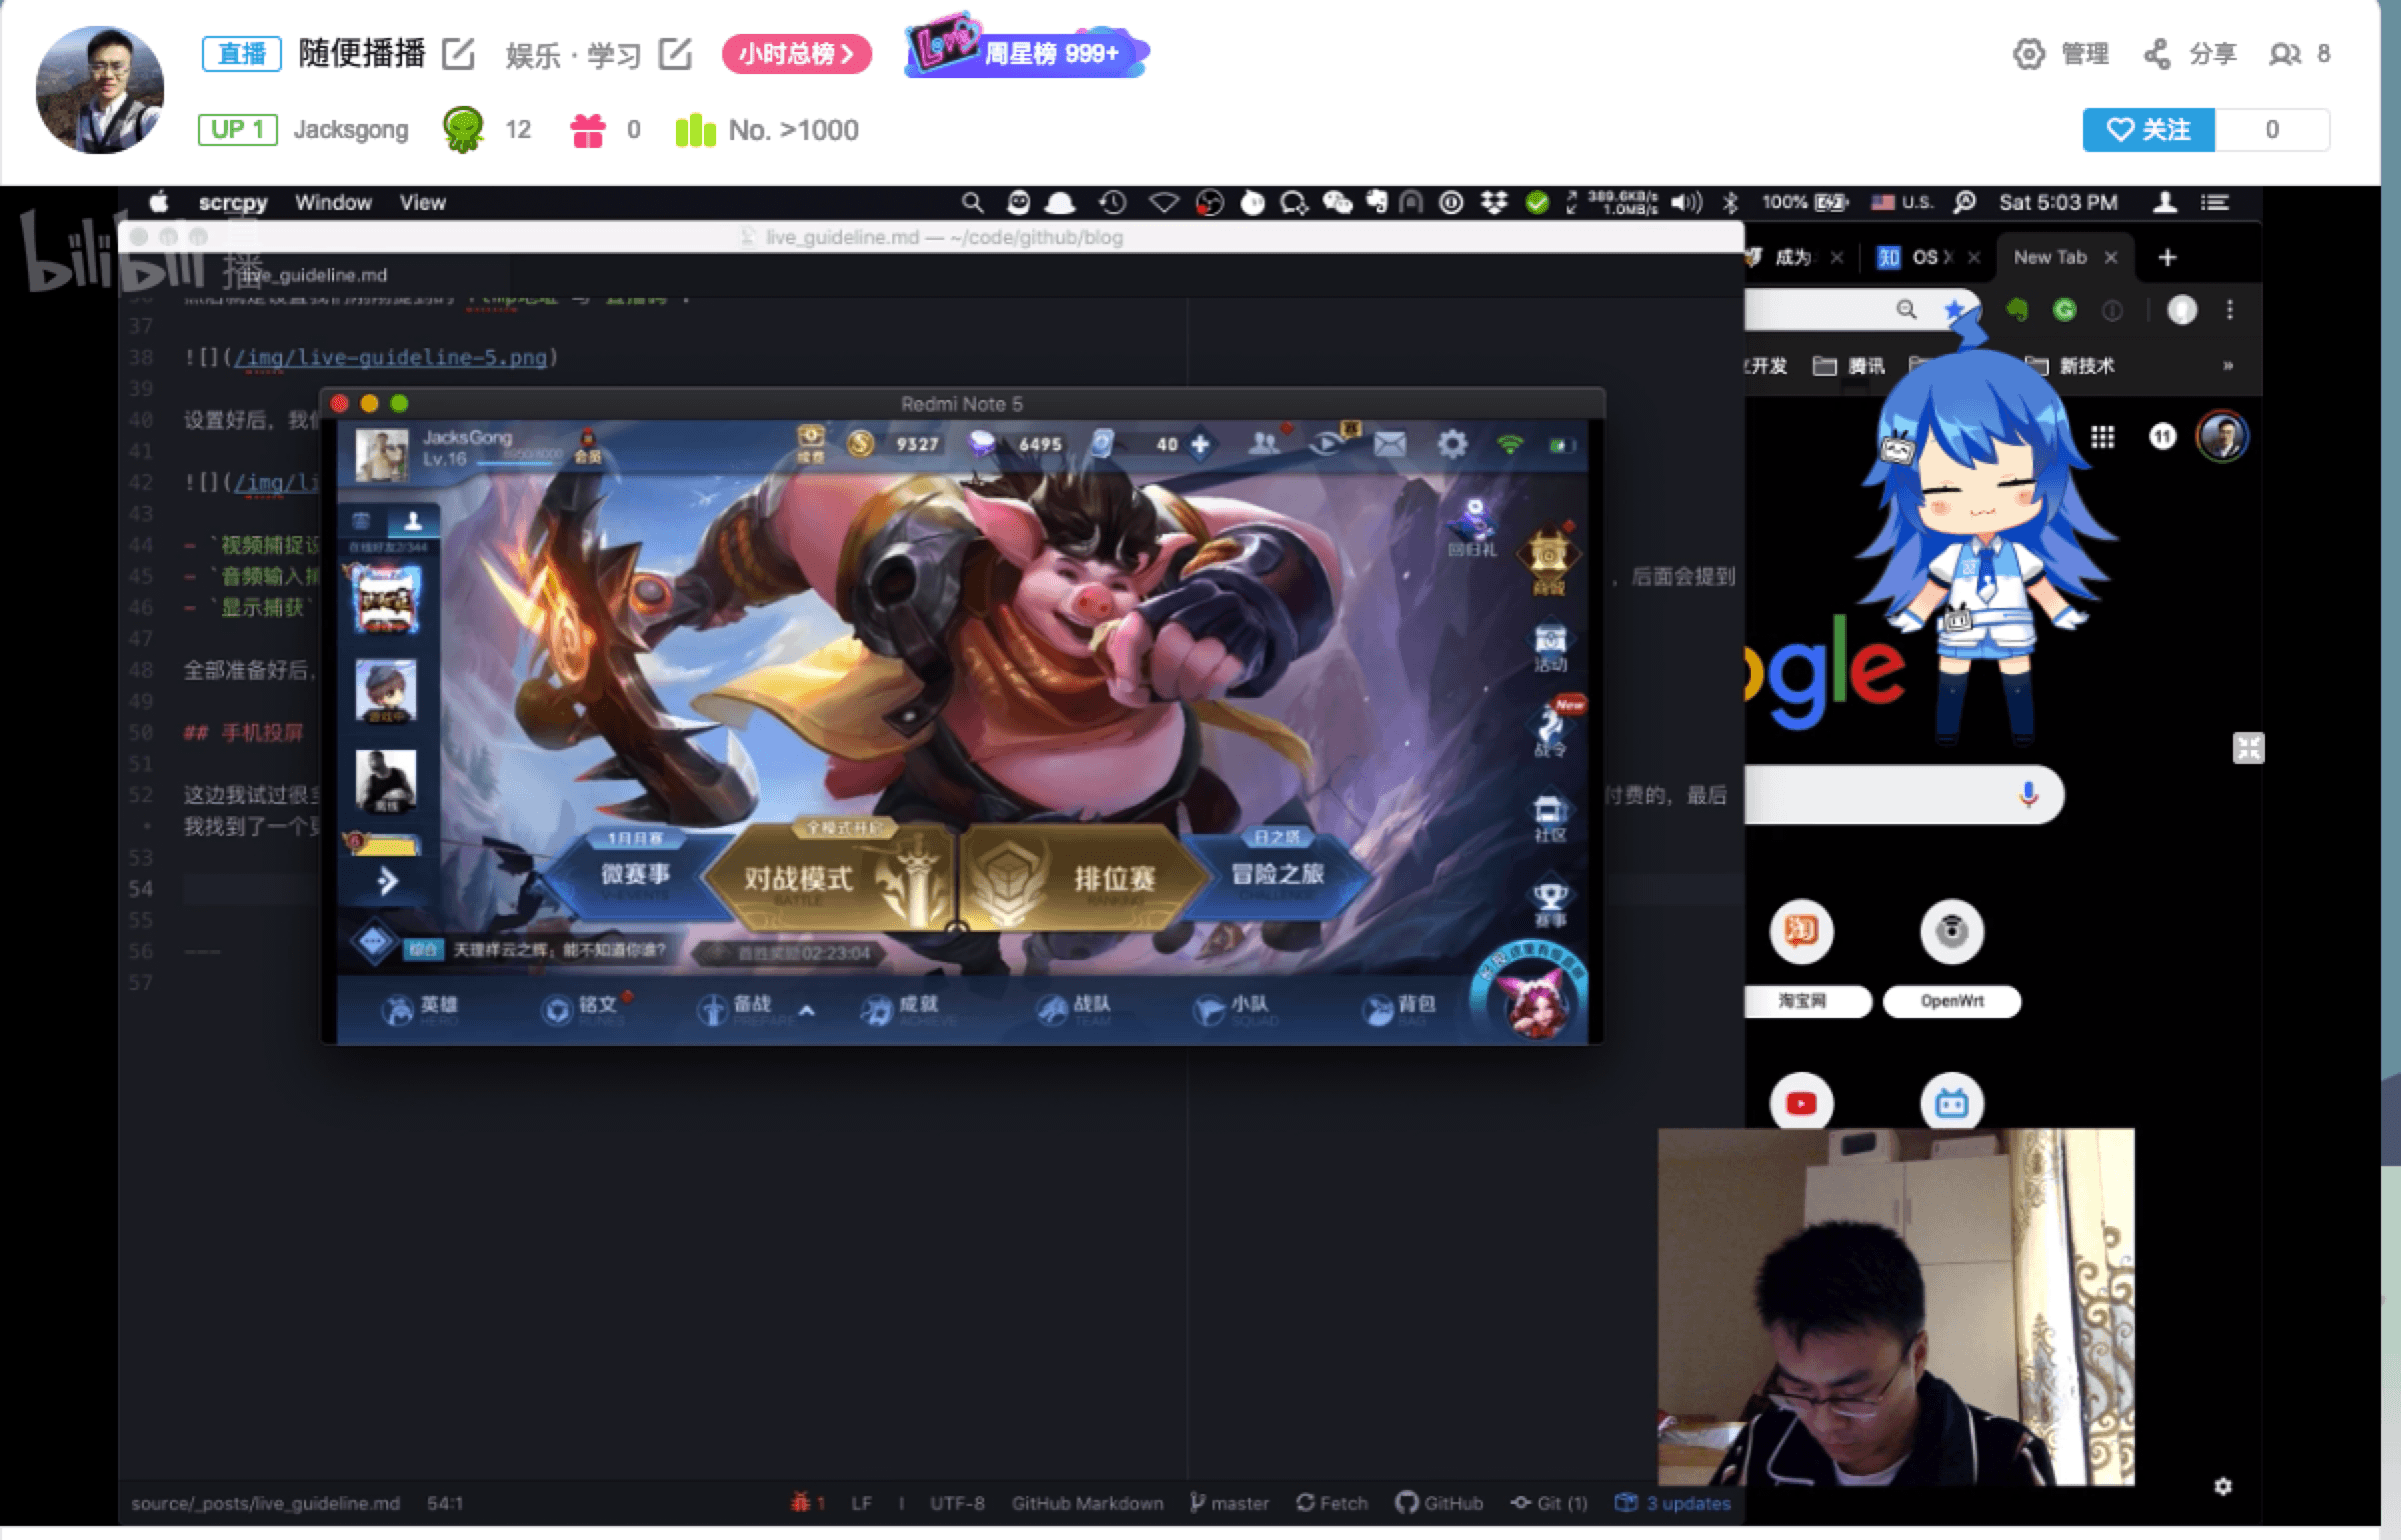Expand the friends sidebar arrow
This screenshot has height=1540, width=2401.
pyautogui.click(x=388, y=881)
